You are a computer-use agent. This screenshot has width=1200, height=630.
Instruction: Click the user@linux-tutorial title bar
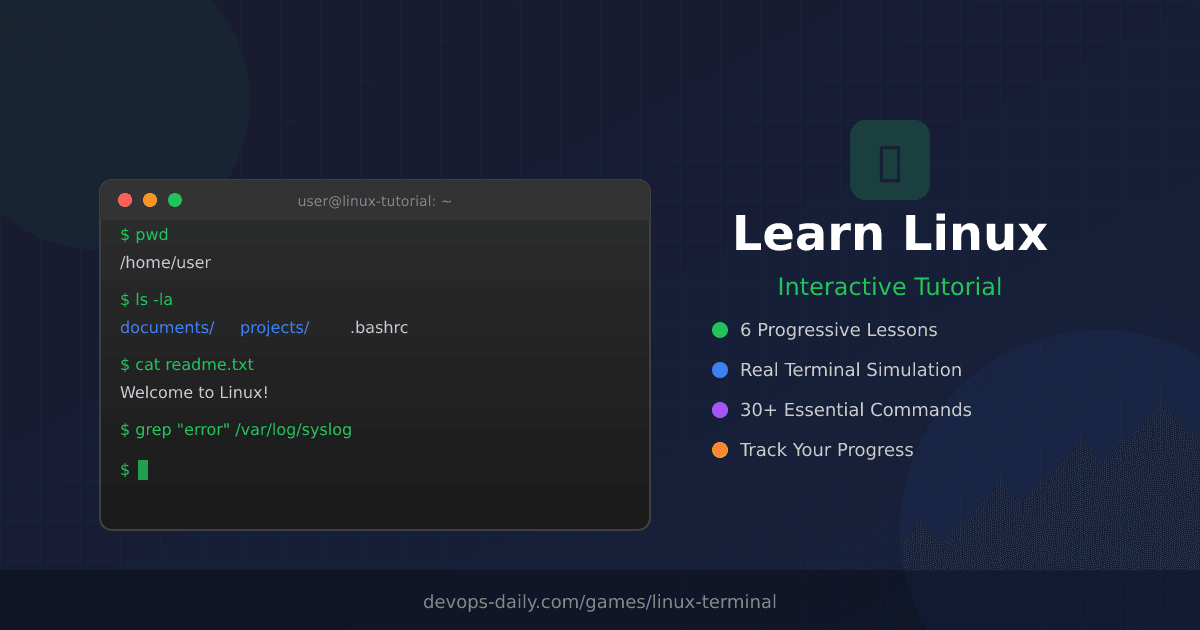pyautogui.click(x=373, y=200)
